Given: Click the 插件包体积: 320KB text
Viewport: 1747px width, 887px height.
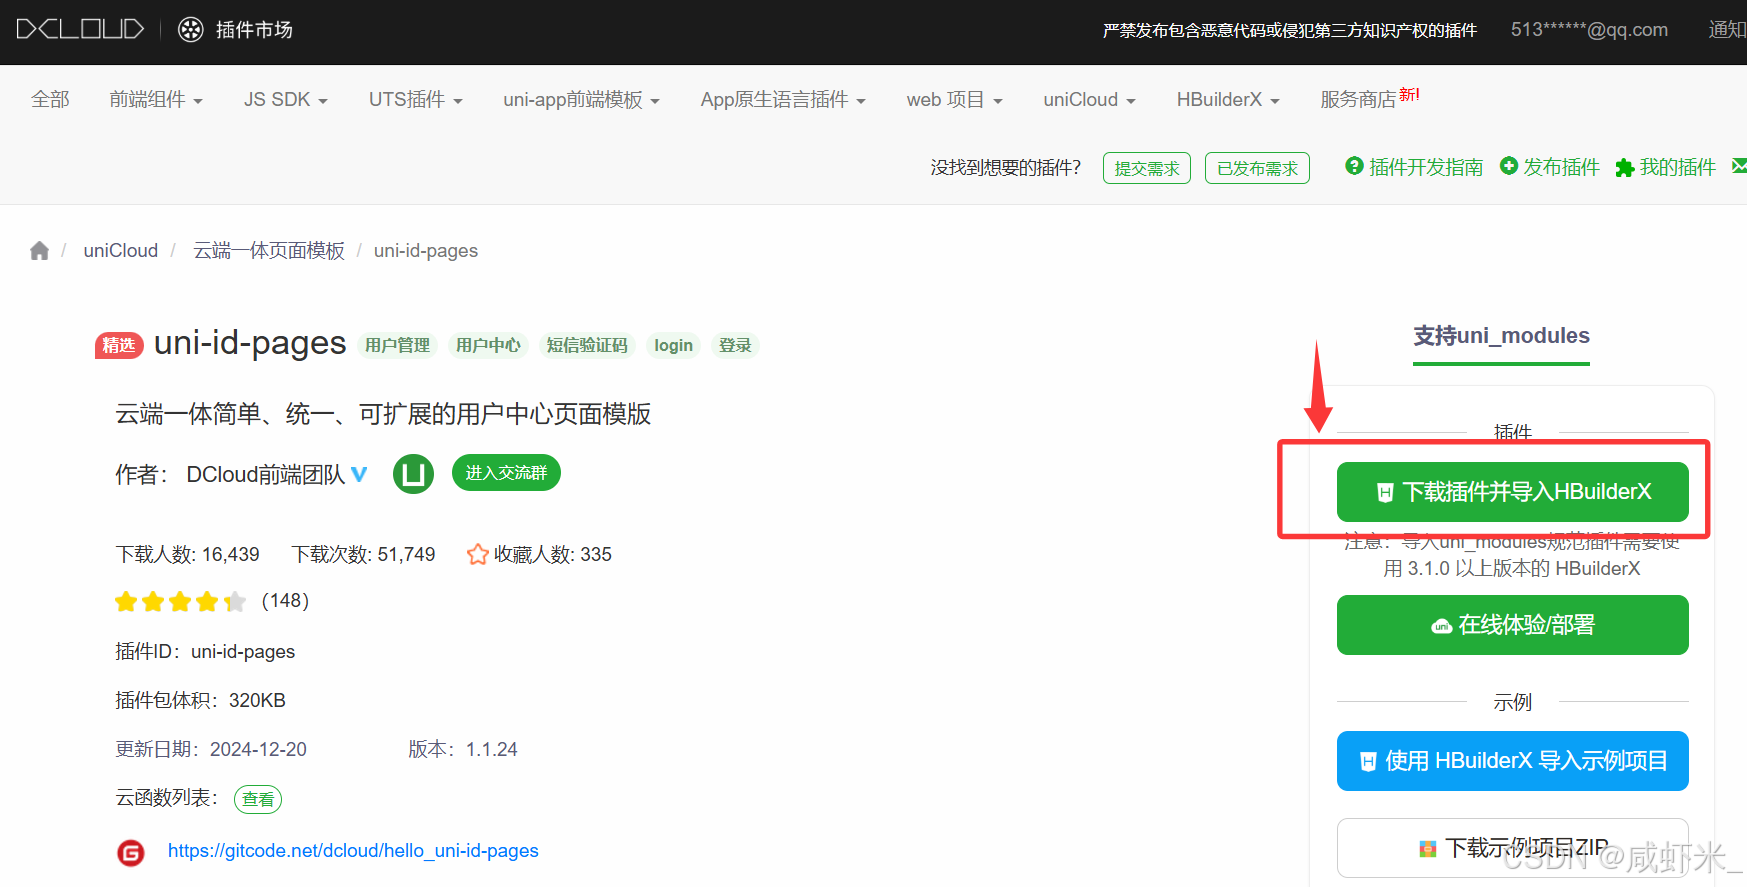Looking at the screenshot, I should pos(200,701).
